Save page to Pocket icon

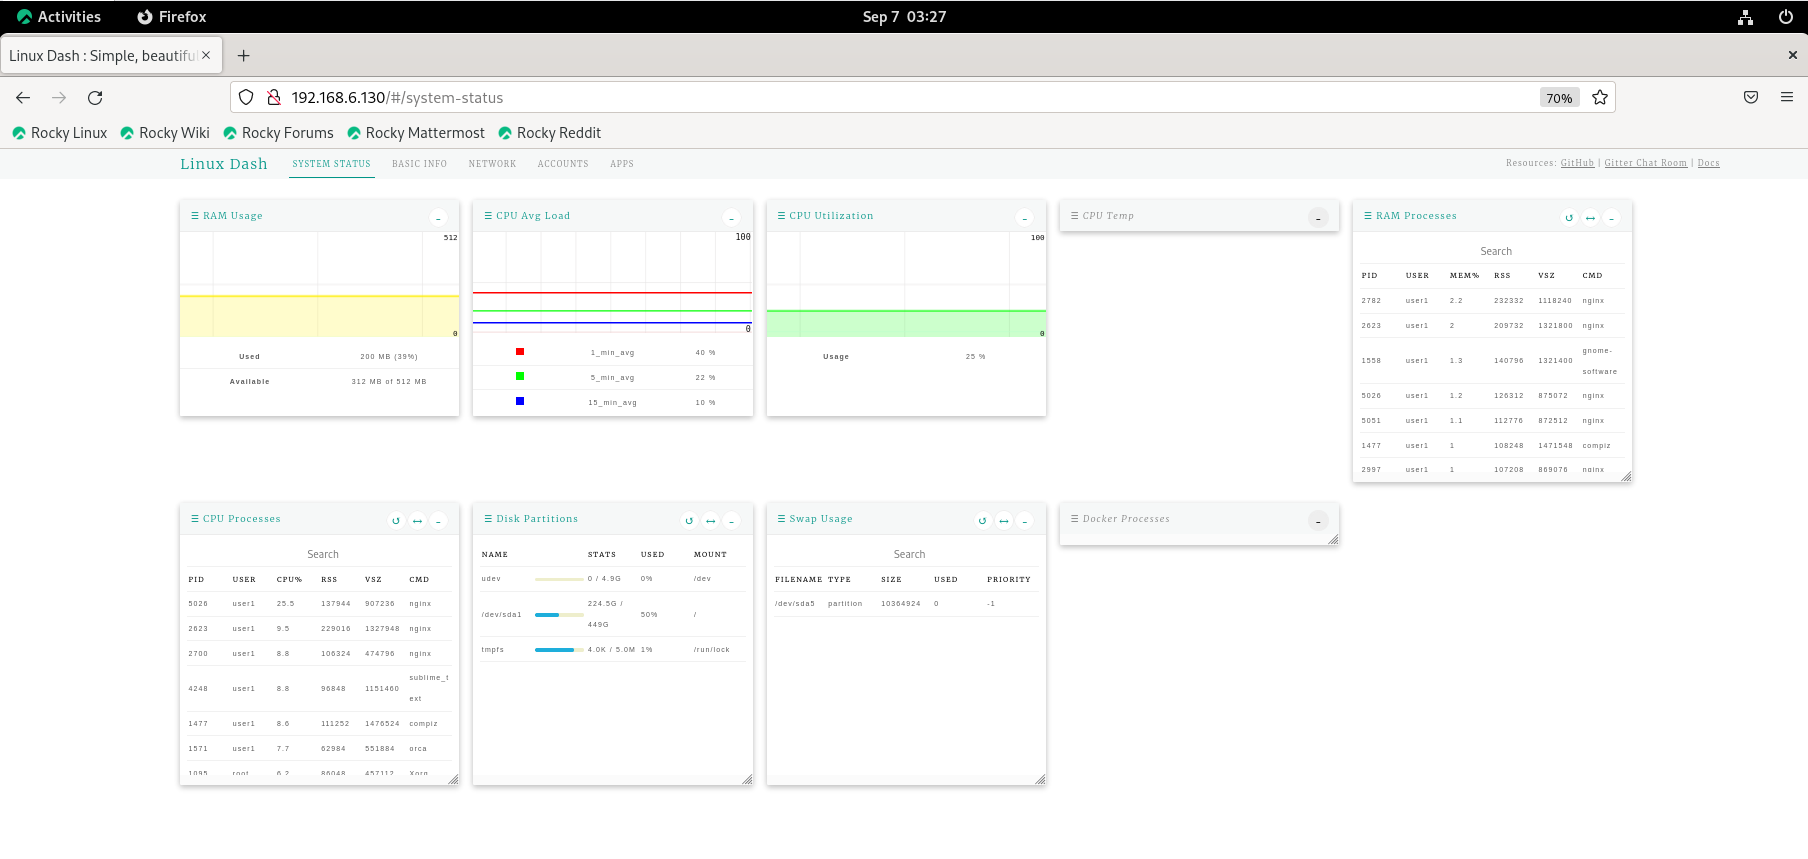(x=1751, y=97)
